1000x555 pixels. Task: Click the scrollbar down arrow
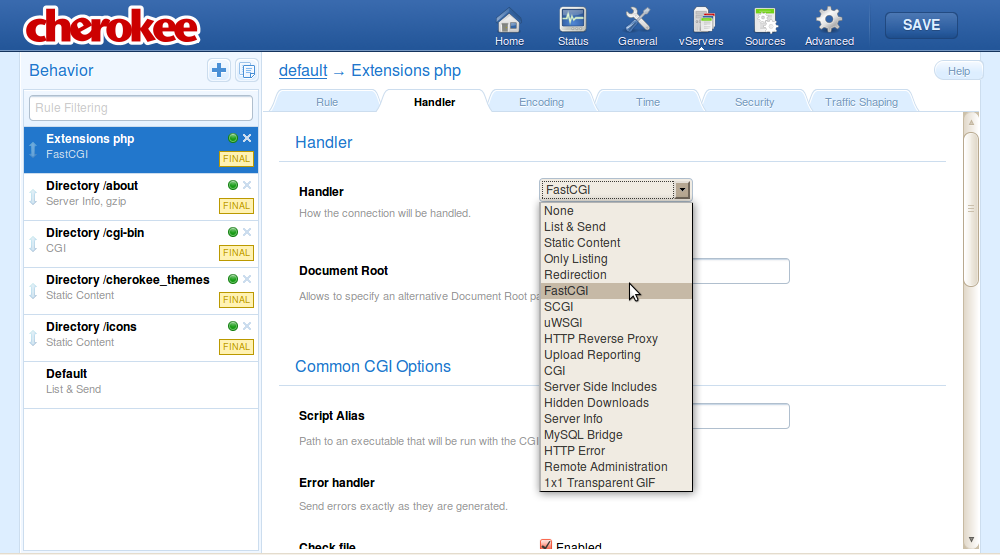[x=971, y=540]
